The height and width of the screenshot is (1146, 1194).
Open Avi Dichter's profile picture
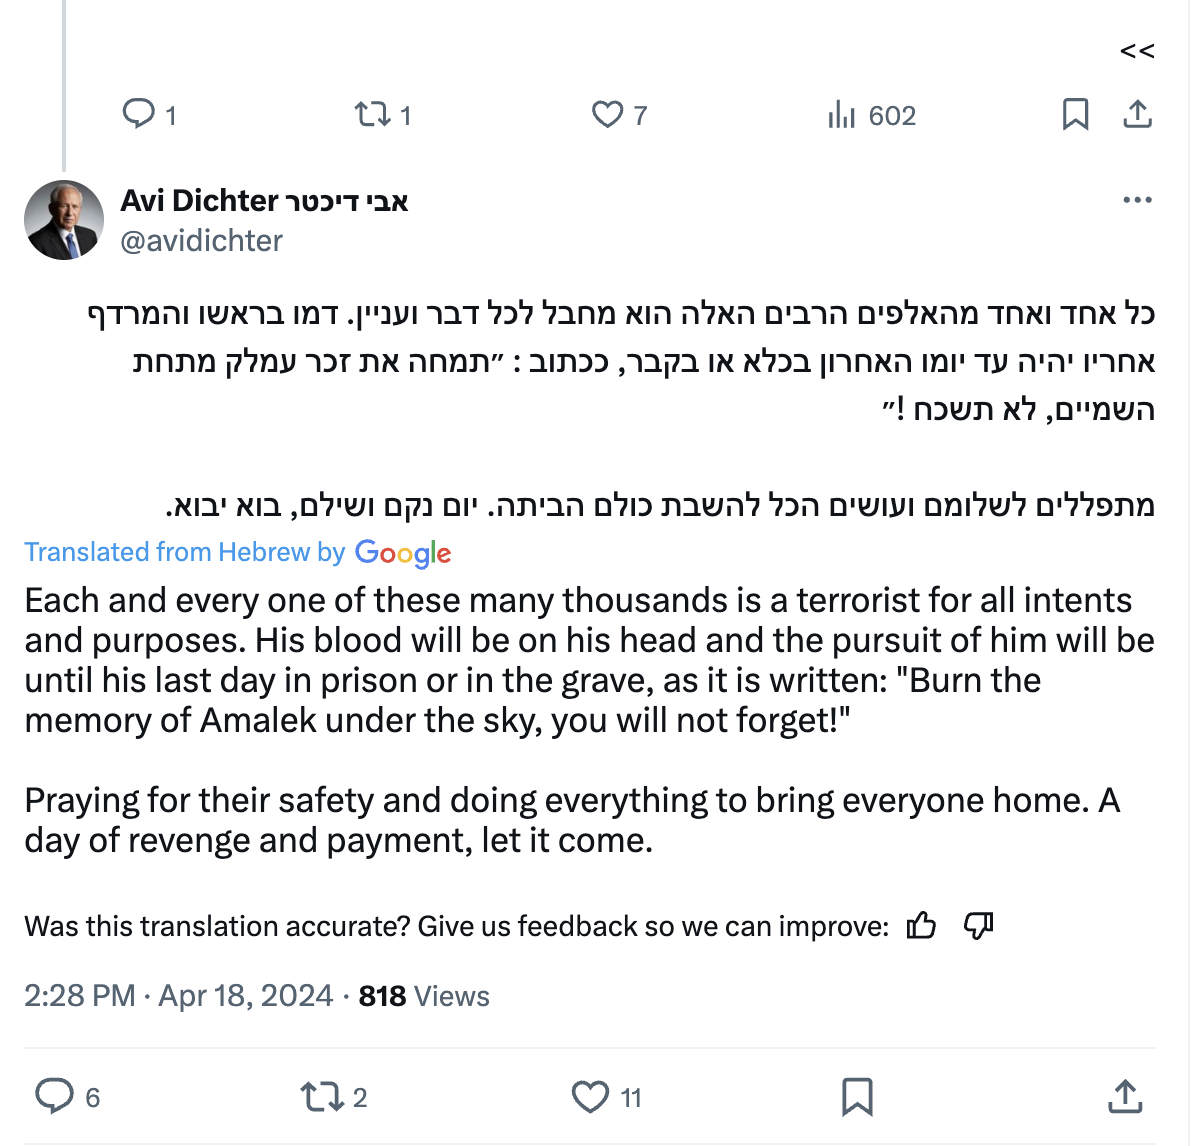[64, 220]
